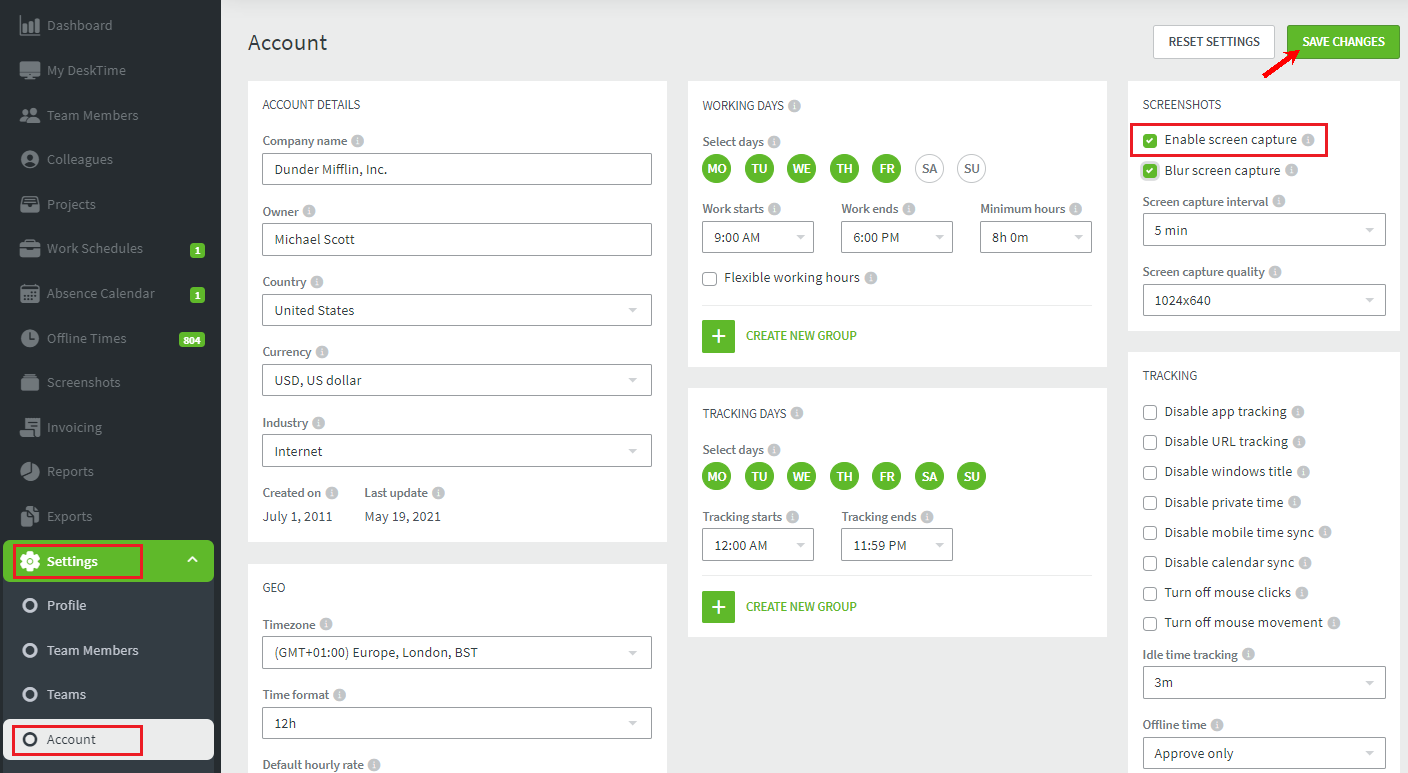Image resolution: width=1408 pixels, height=773 pixels.
Task: Click info icon next to Tracking Days
Action: pyautogui.click(x=797, y=413)
